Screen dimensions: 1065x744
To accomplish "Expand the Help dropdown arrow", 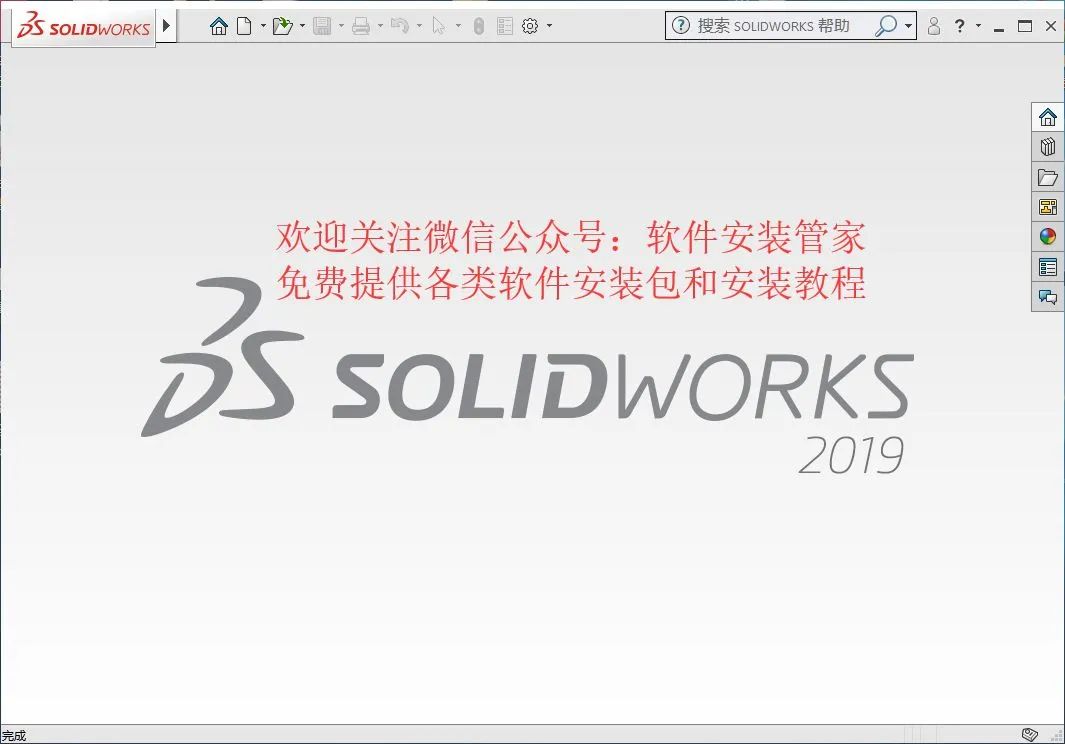I will [978, 26].
